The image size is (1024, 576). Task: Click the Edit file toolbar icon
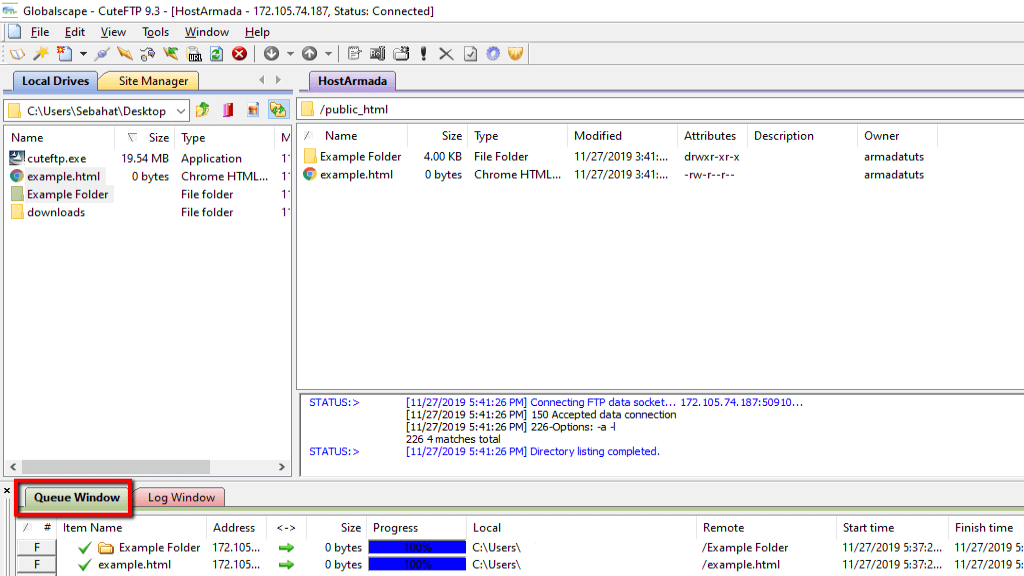pos(354,54)
